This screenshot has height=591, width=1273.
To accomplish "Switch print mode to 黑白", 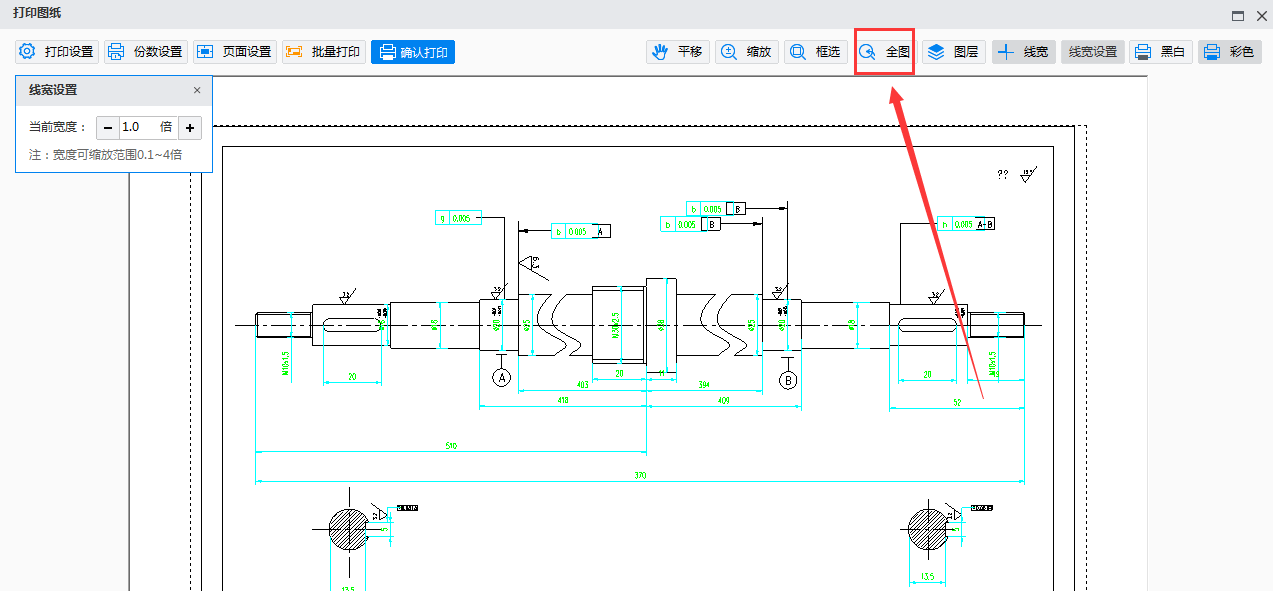I will [1161, 52].
